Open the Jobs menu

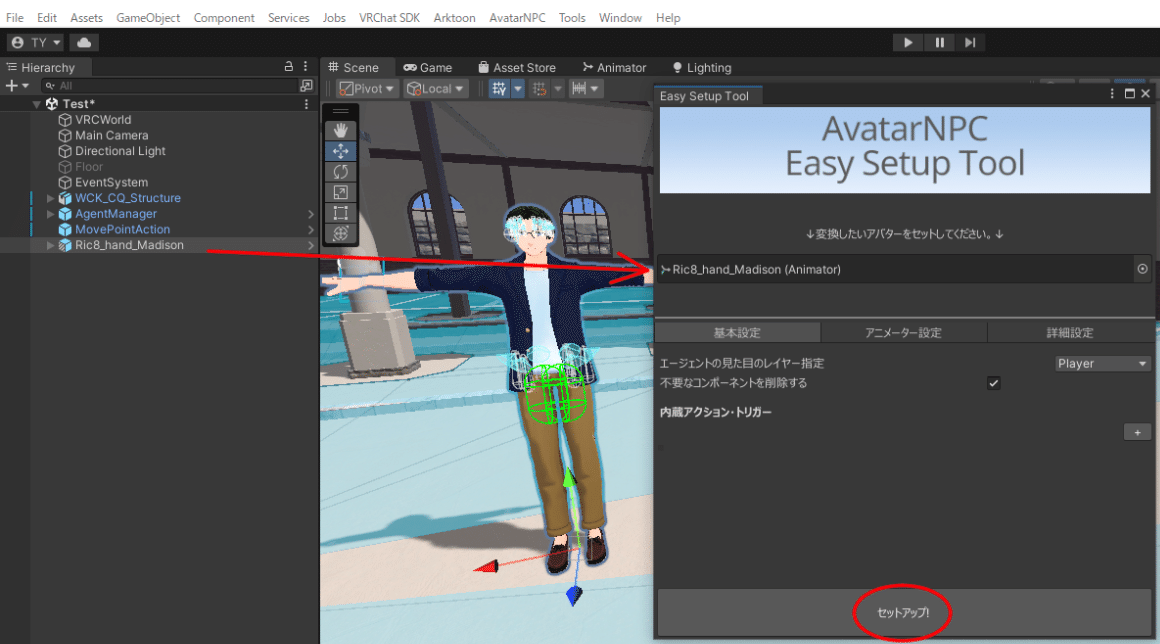(x=334, y=18)
